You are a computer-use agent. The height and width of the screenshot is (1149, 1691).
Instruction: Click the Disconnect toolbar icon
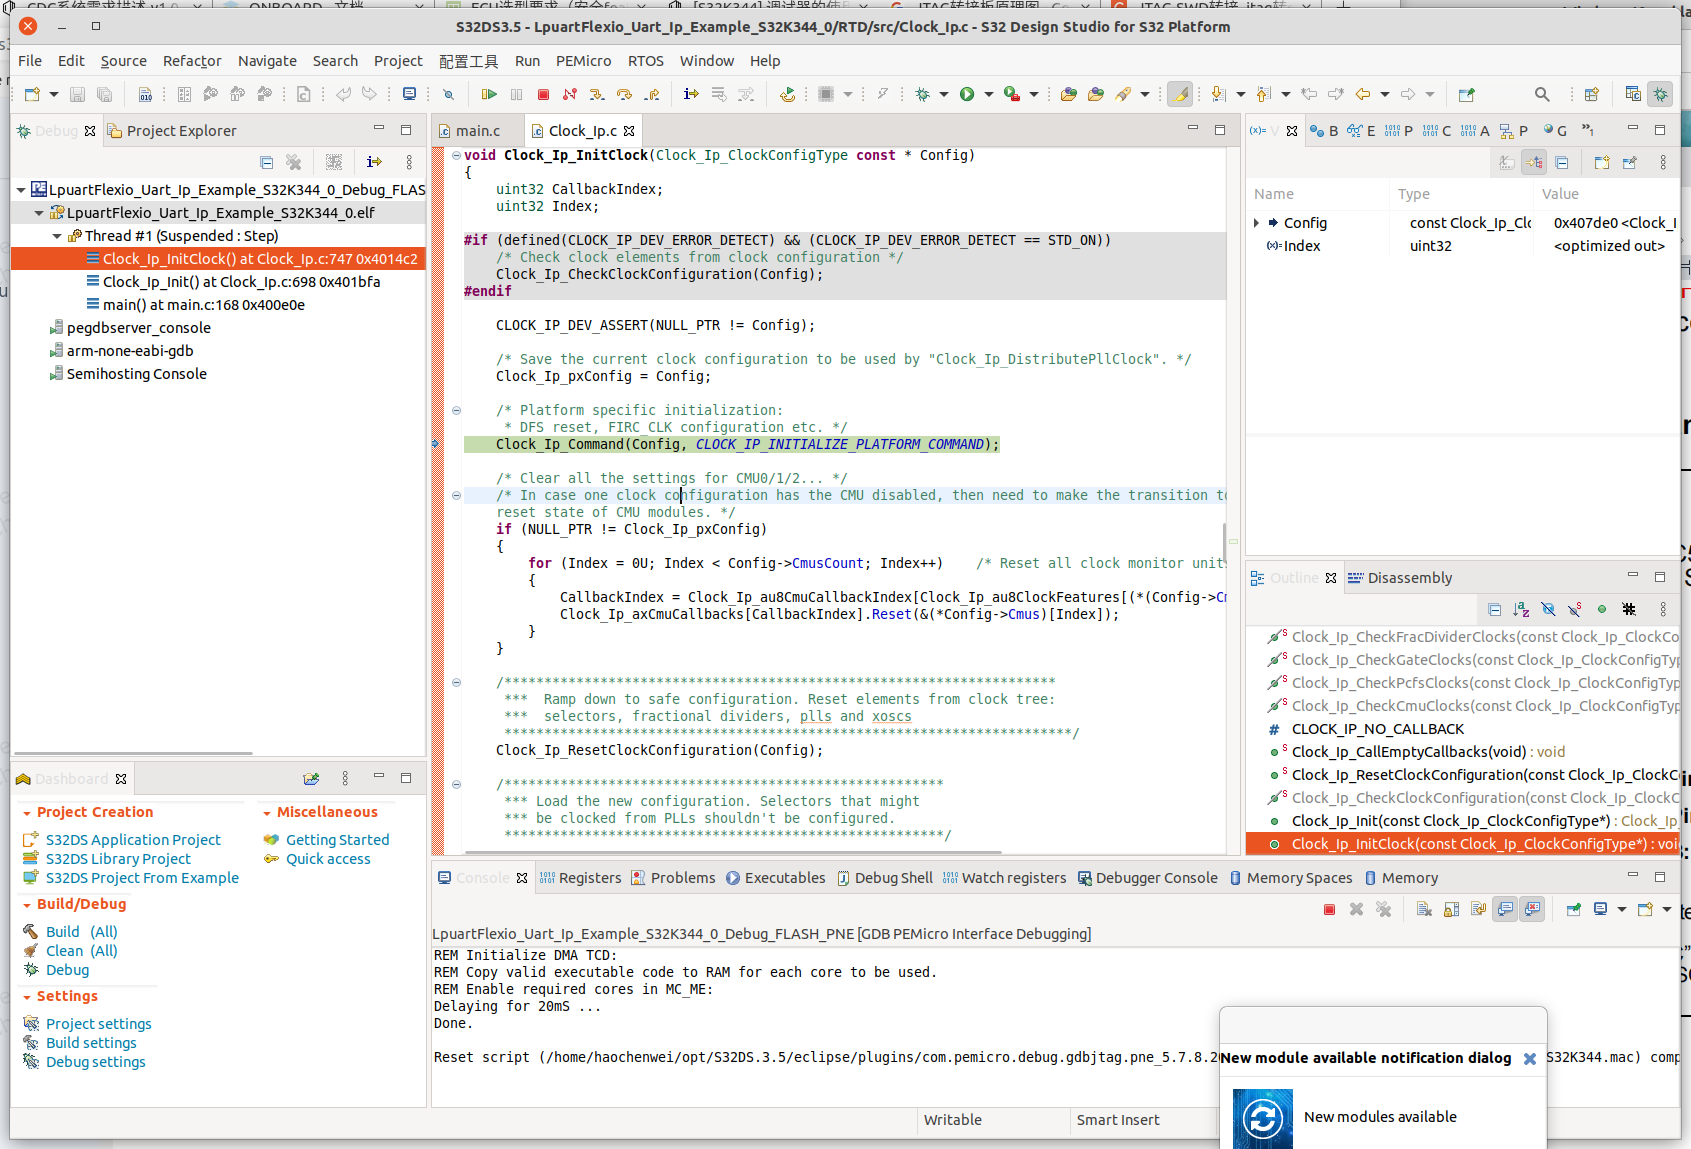[569, 94]
